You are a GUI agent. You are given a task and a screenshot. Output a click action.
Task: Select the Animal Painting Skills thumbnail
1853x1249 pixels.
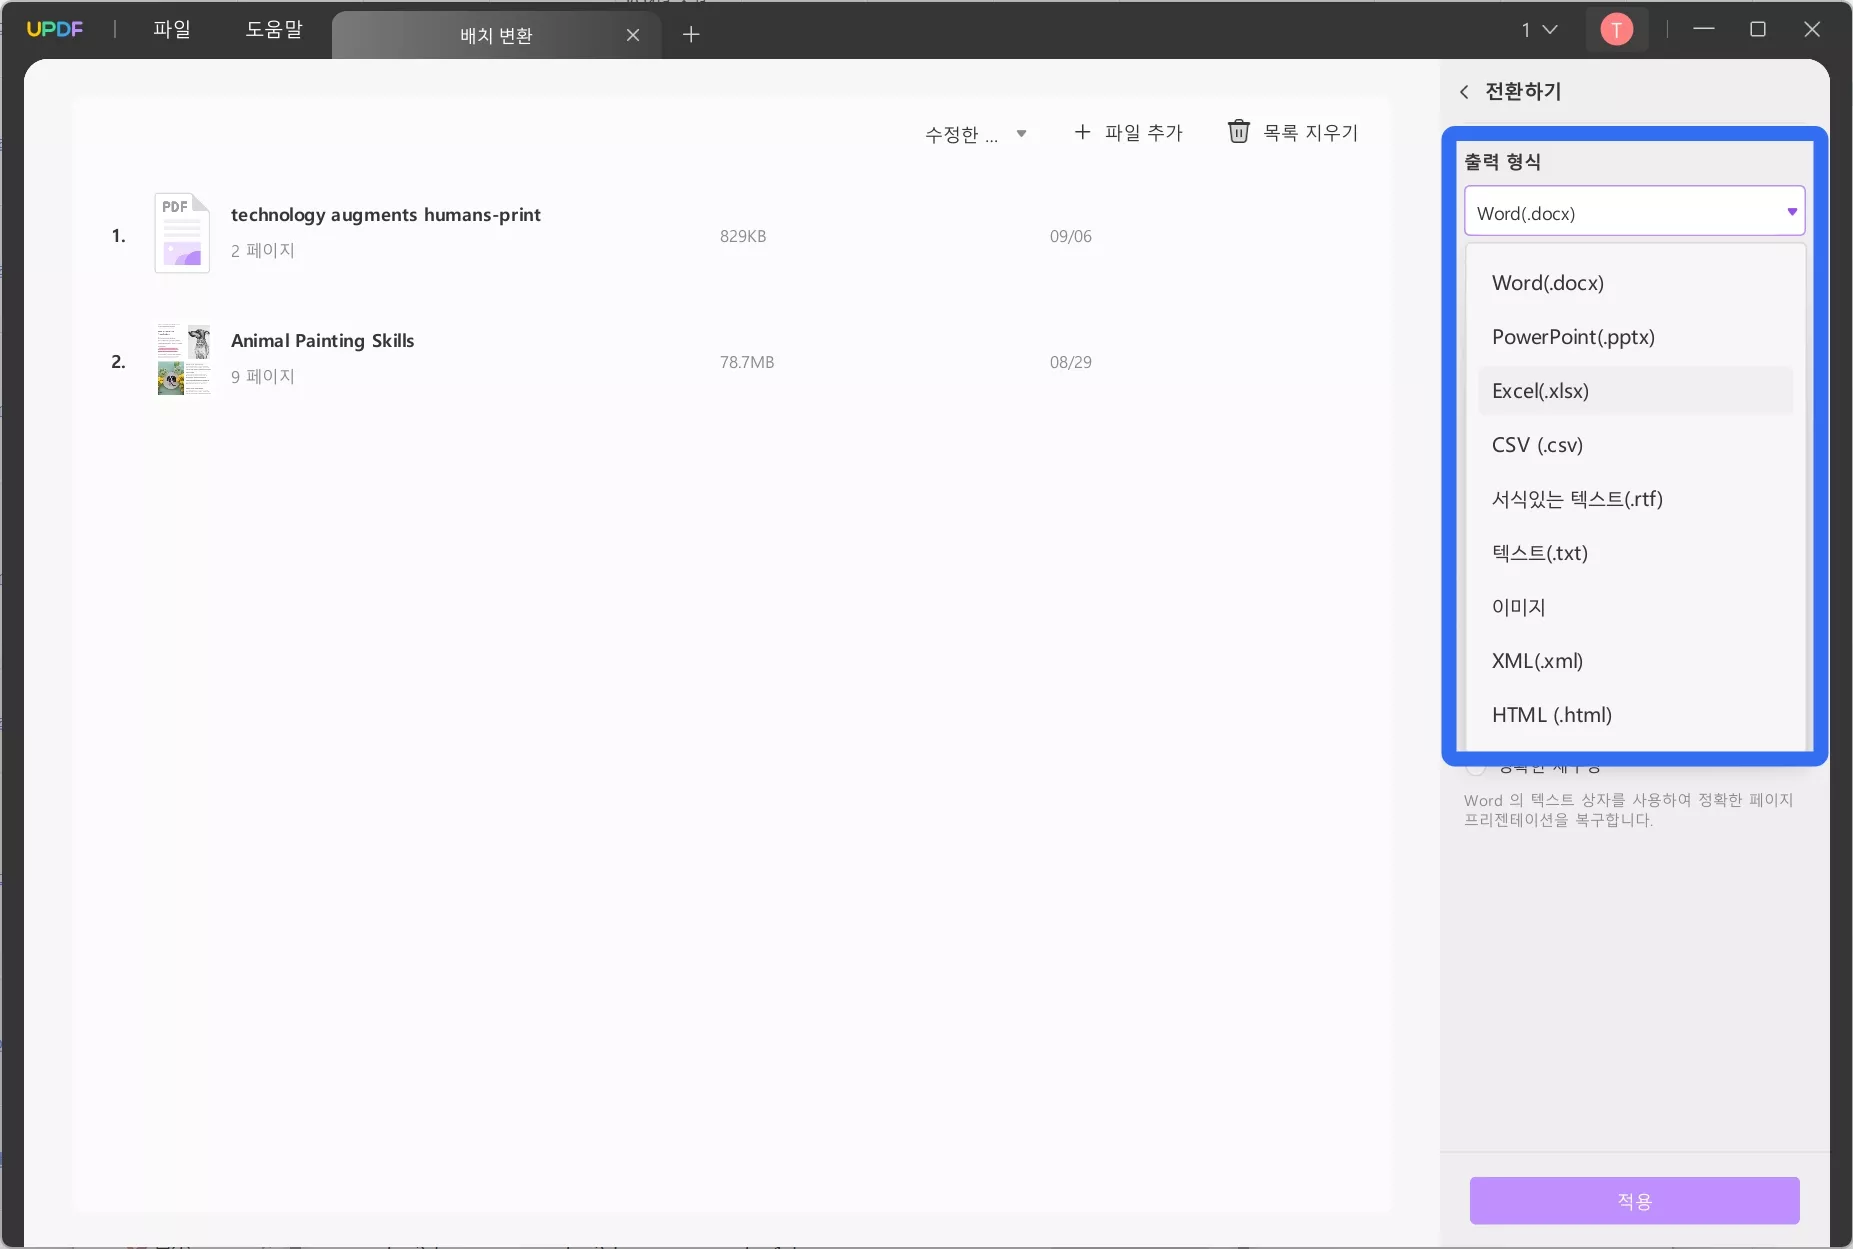[184, 359]
